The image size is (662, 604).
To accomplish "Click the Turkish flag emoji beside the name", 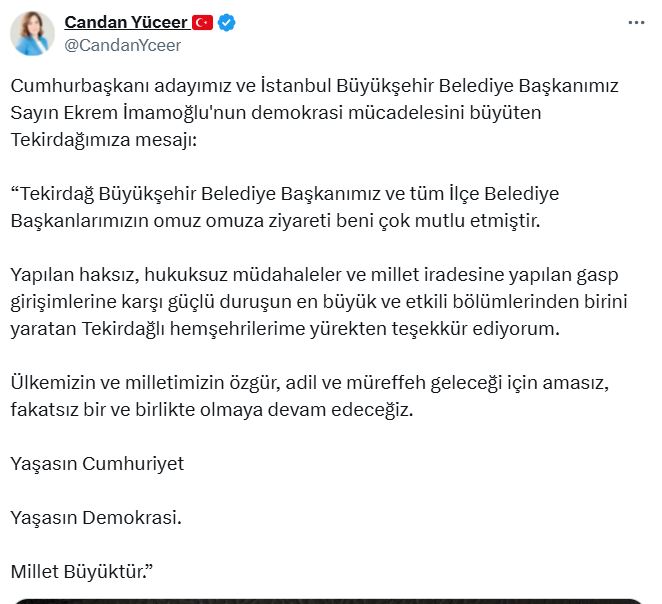I will (202, 22).
